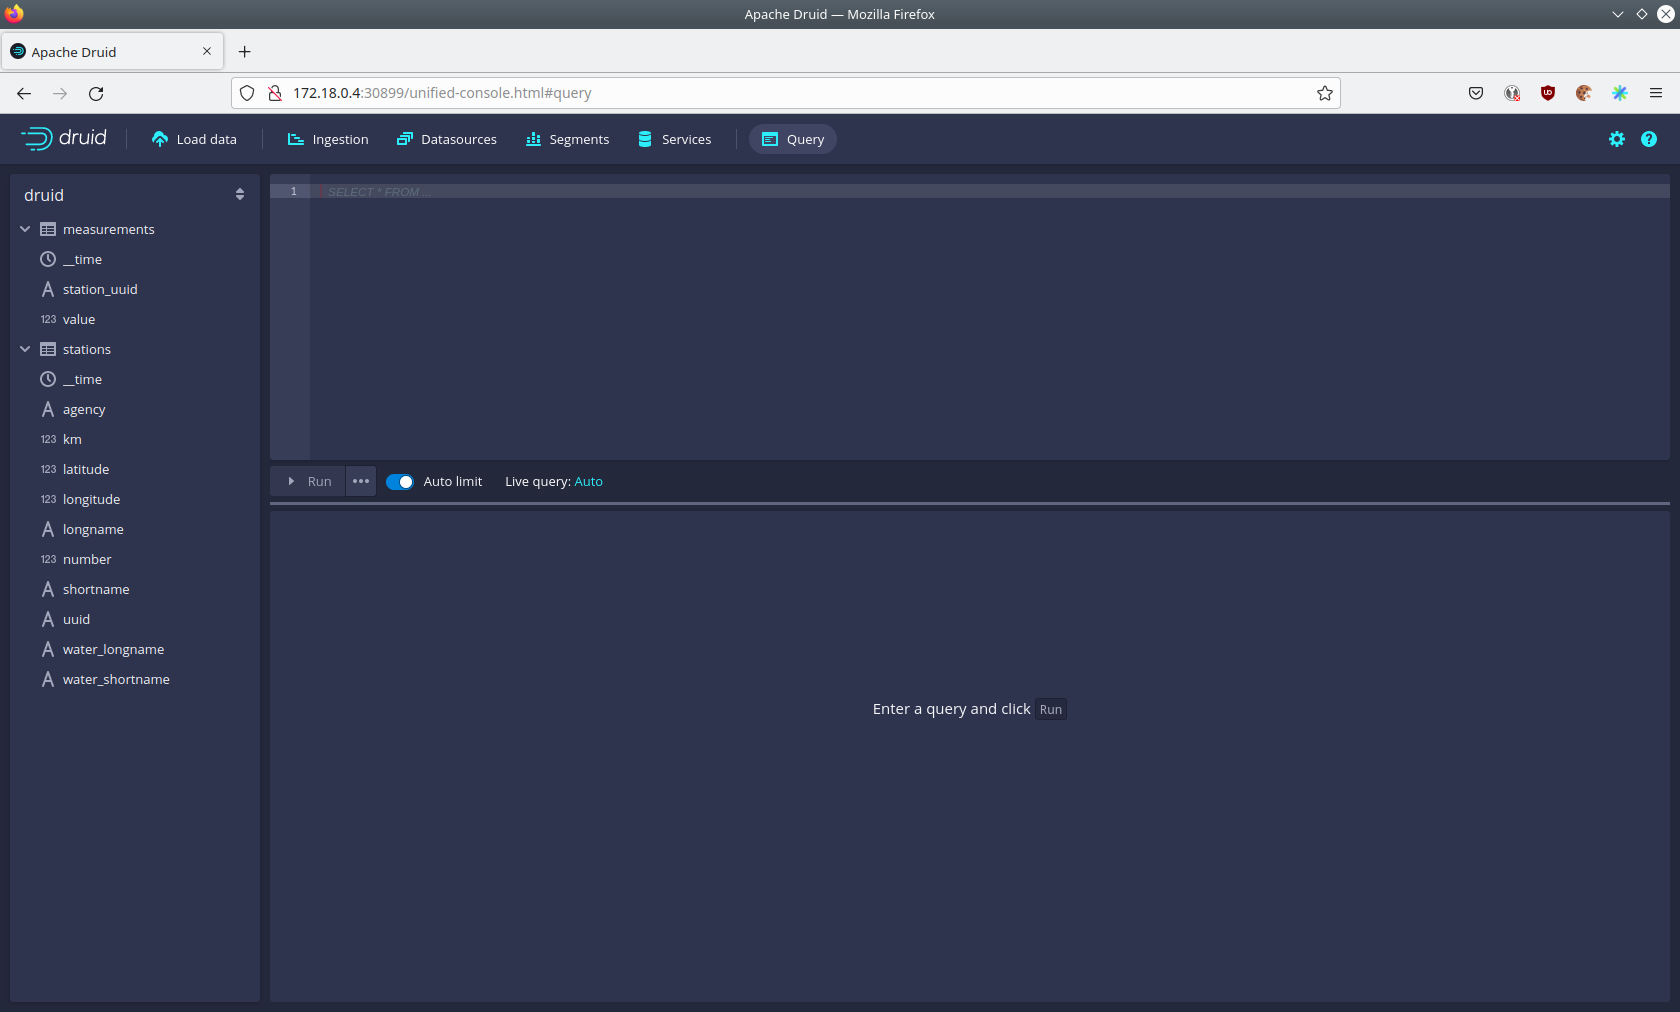Image resolution: width=1680 pixels, height=1012 pixels.
Task: Bookmark this page with star icon
Action: tap(1324, 93)
